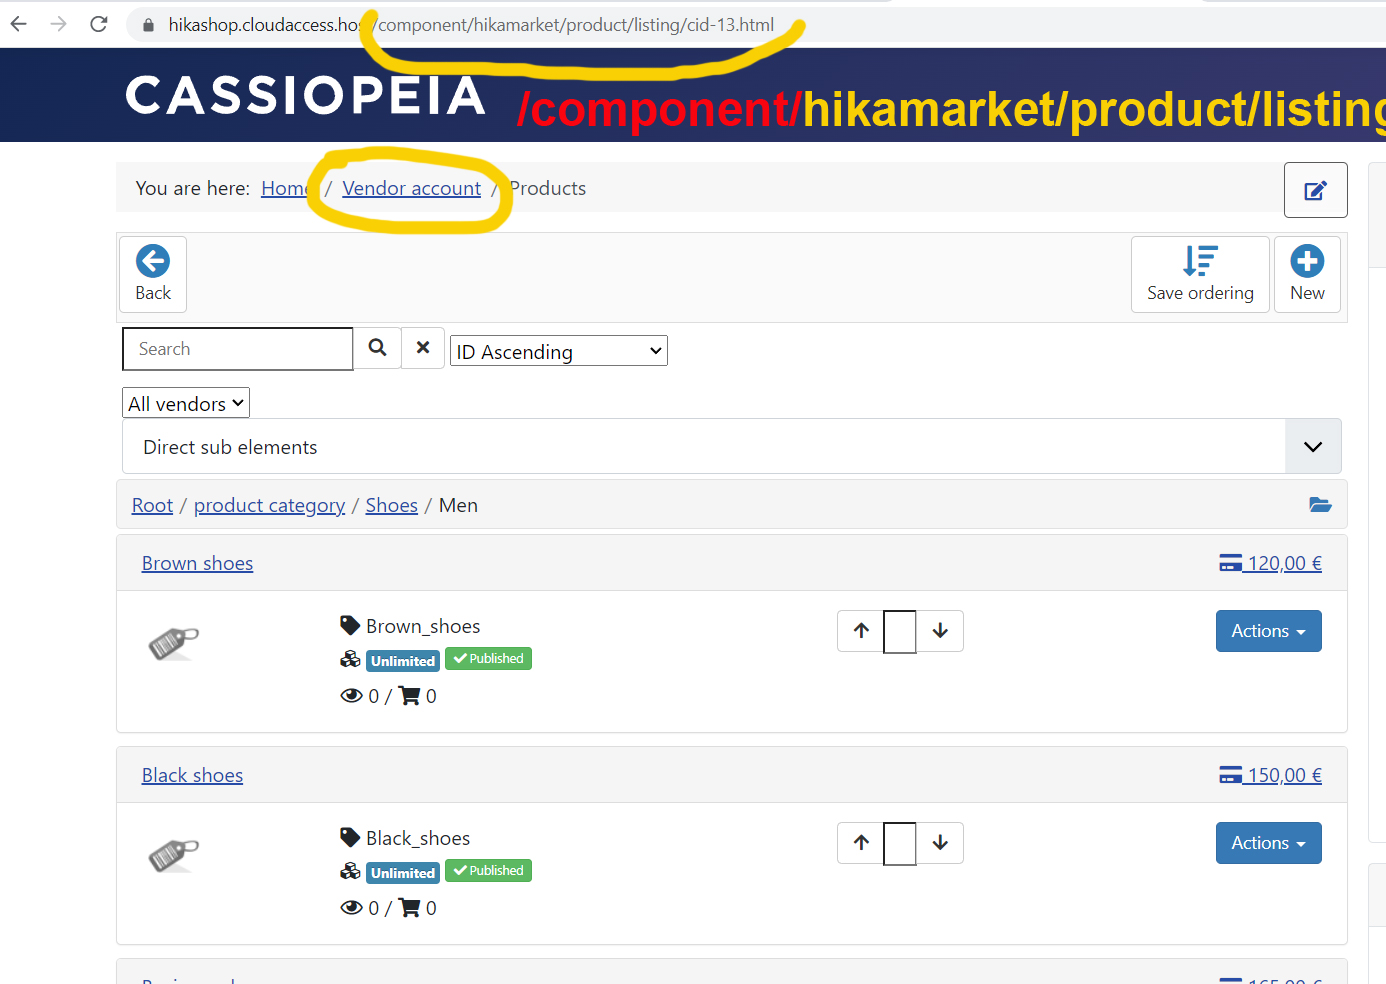The width and height of the screenshot is (1386, 984).
Task: Open the Brown shoes product link
Action: 197,564
